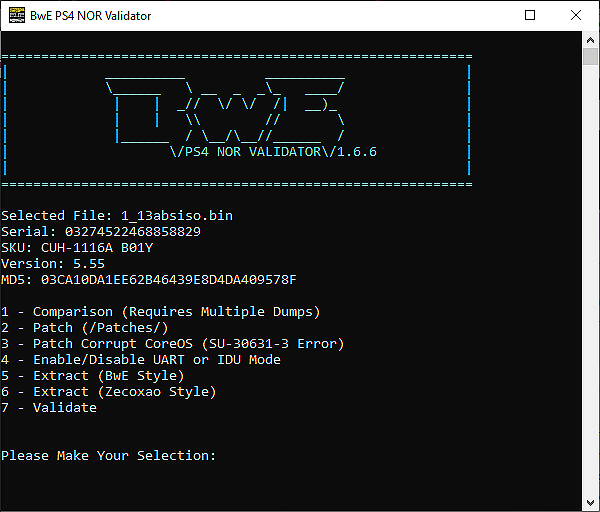Screen dimensions: 600x512
Task: Click option 7 Validate line
Action: pos(49,408)
